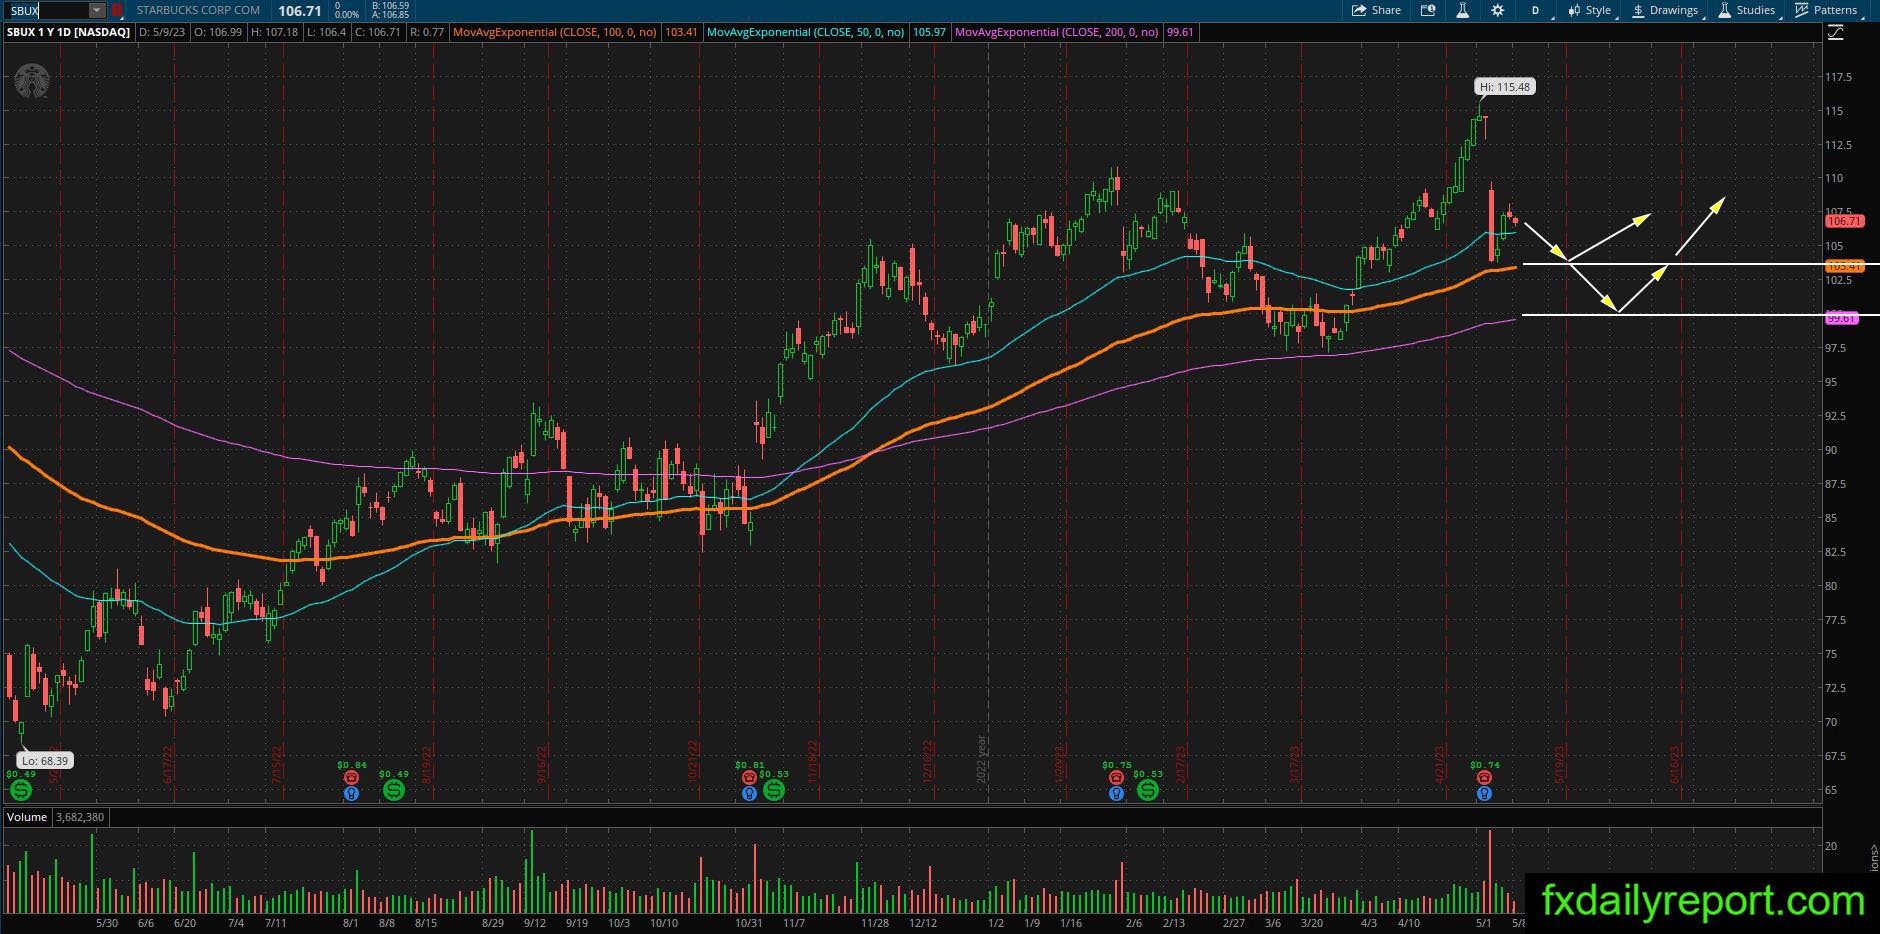
Task: Open Edit Studies via the beaker icon
Action: coord(1462,10)
